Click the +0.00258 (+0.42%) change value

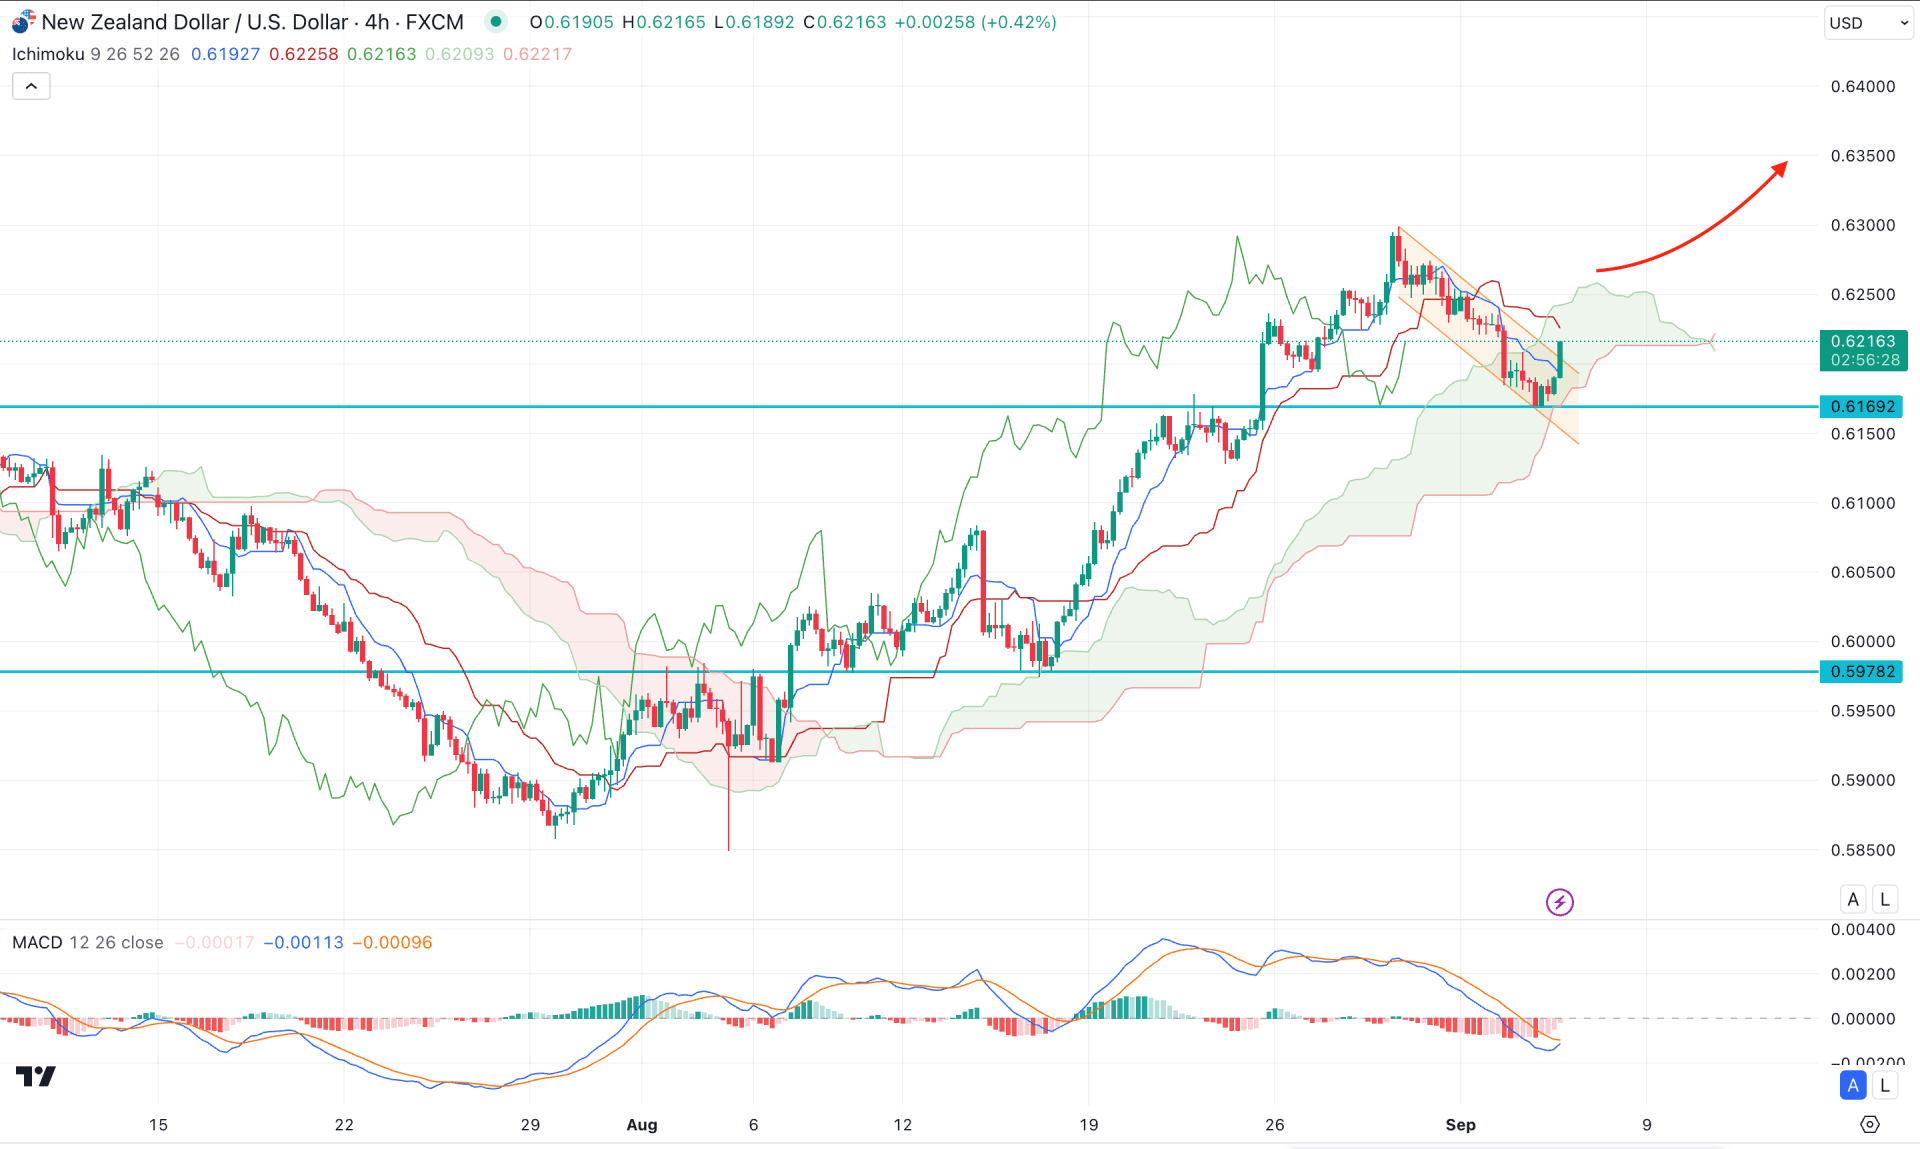pyautogui.click(x=975, y=22)
